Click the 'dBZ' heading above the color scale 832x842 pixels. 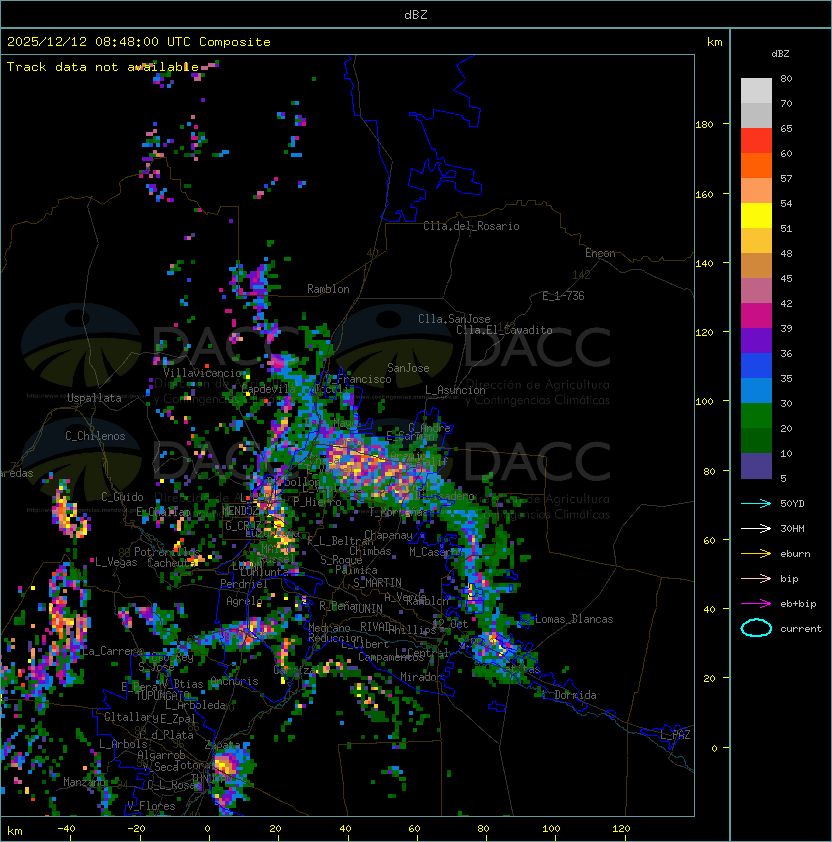pos(780,54)
